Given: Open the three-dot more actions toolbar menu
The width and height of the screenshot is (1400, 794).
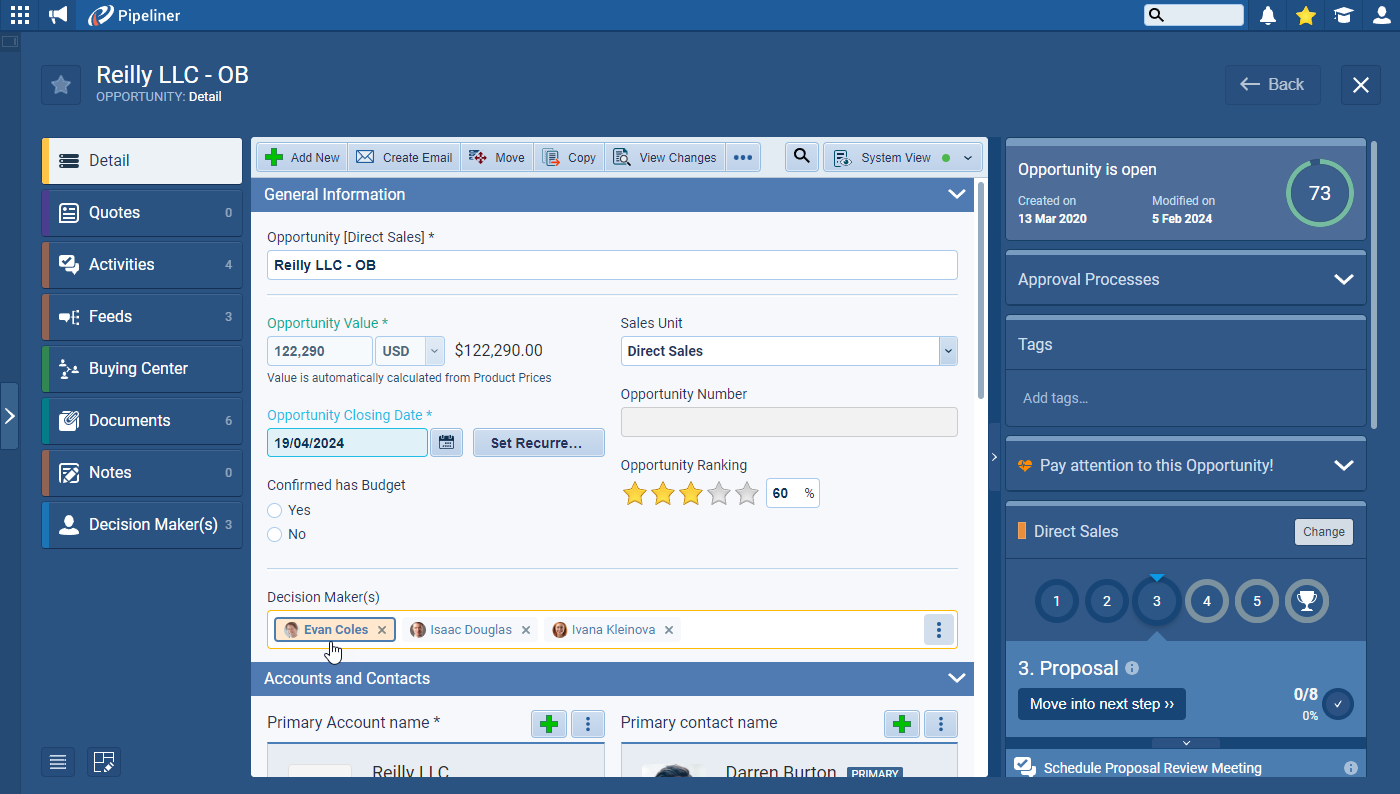Looking at the screenshot, I should pyautogui.click(x=742, y=157).
